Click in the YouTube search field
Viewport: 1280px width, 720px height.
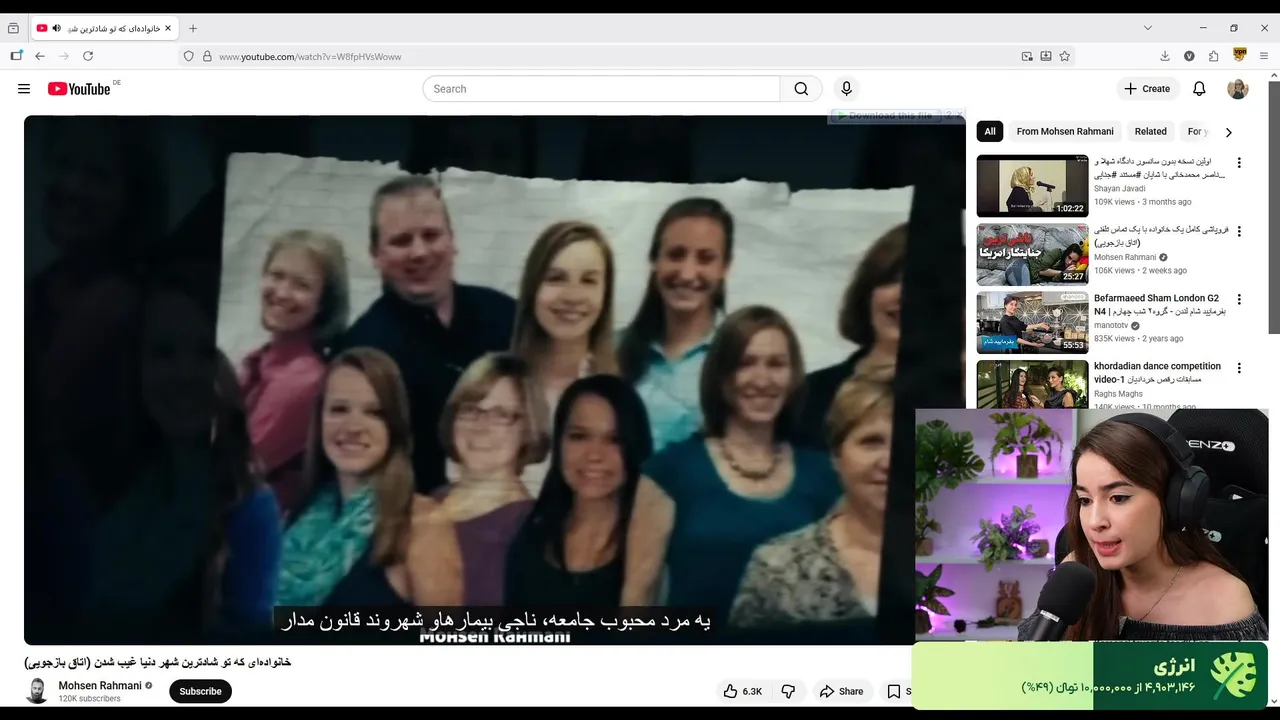point(602,89)
